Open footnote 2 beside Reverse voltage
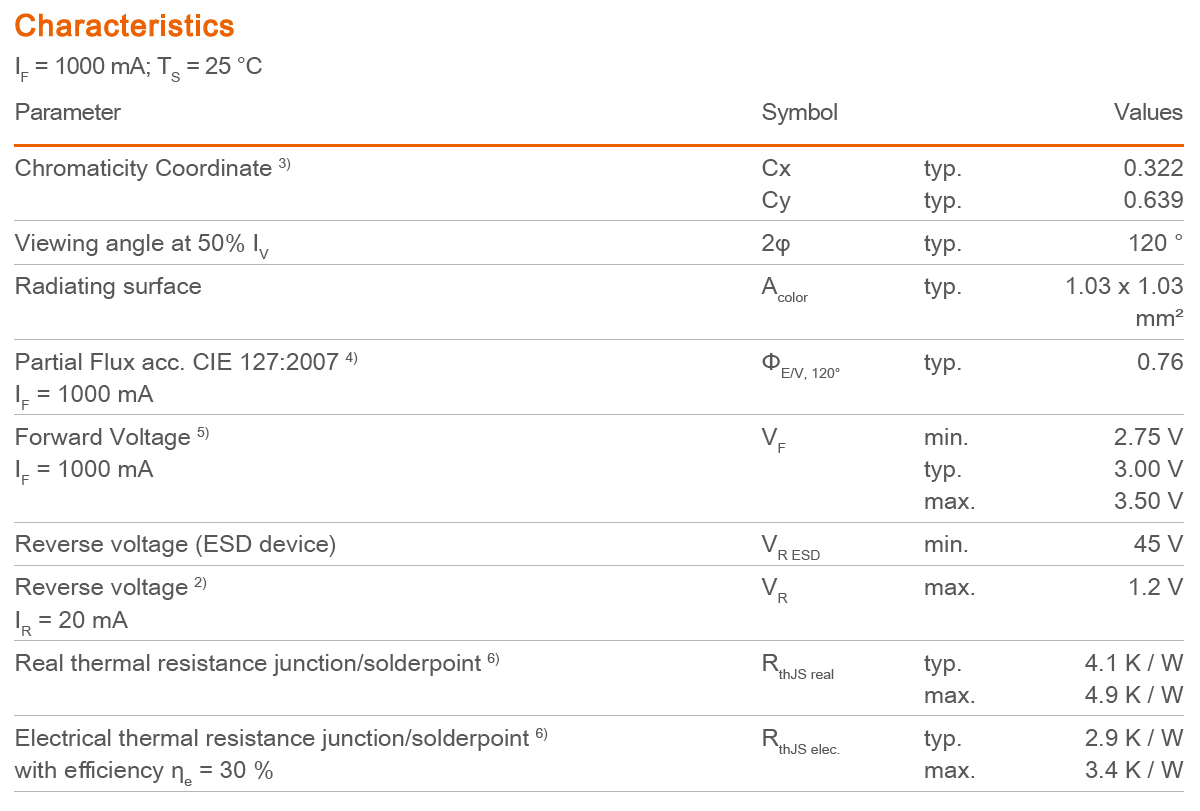This screenshot has height=811, width=1200. pyautogui.click(x=200, y=583)
